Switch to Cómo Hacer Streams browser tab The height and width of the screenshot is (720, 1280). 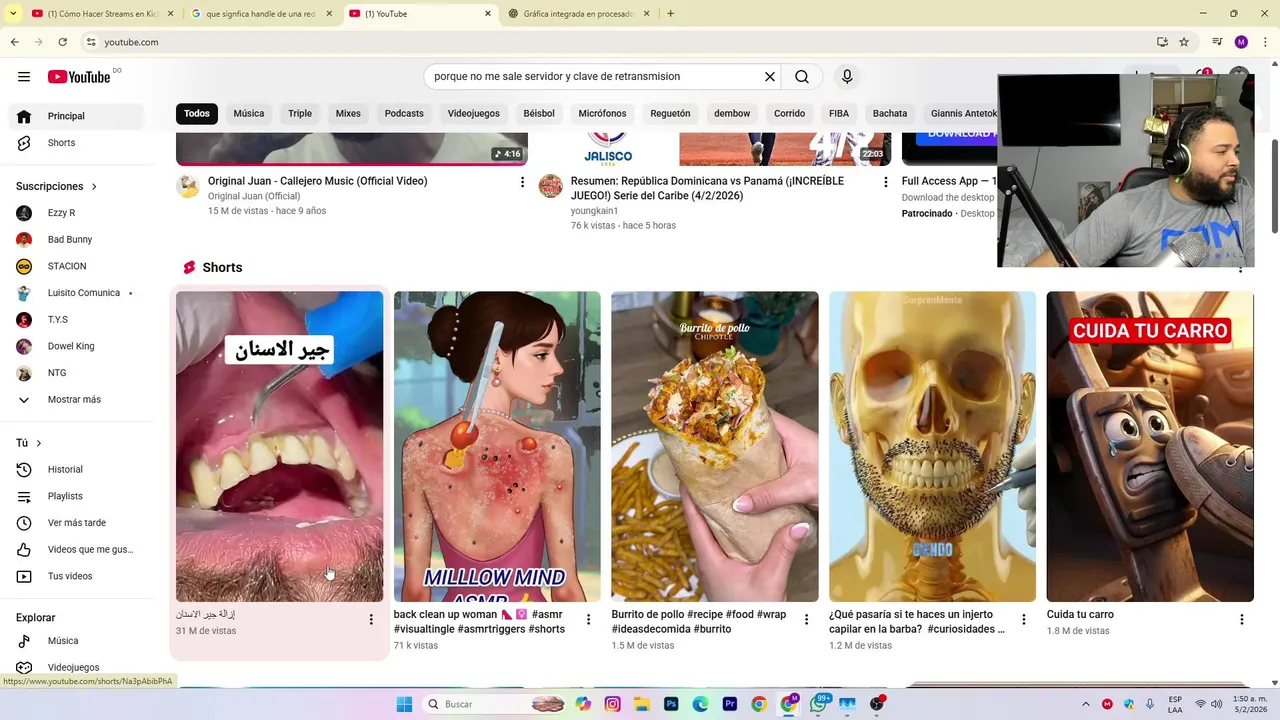pyautogui.click(x=103, y=14)
